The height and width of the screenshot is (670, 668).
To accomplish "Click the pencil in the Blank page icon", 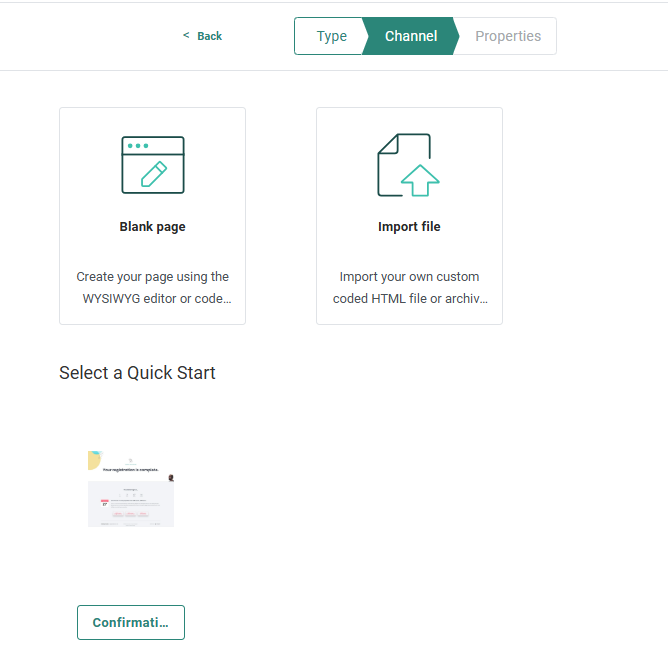I will pyautogui.click(x=153, y=174).
